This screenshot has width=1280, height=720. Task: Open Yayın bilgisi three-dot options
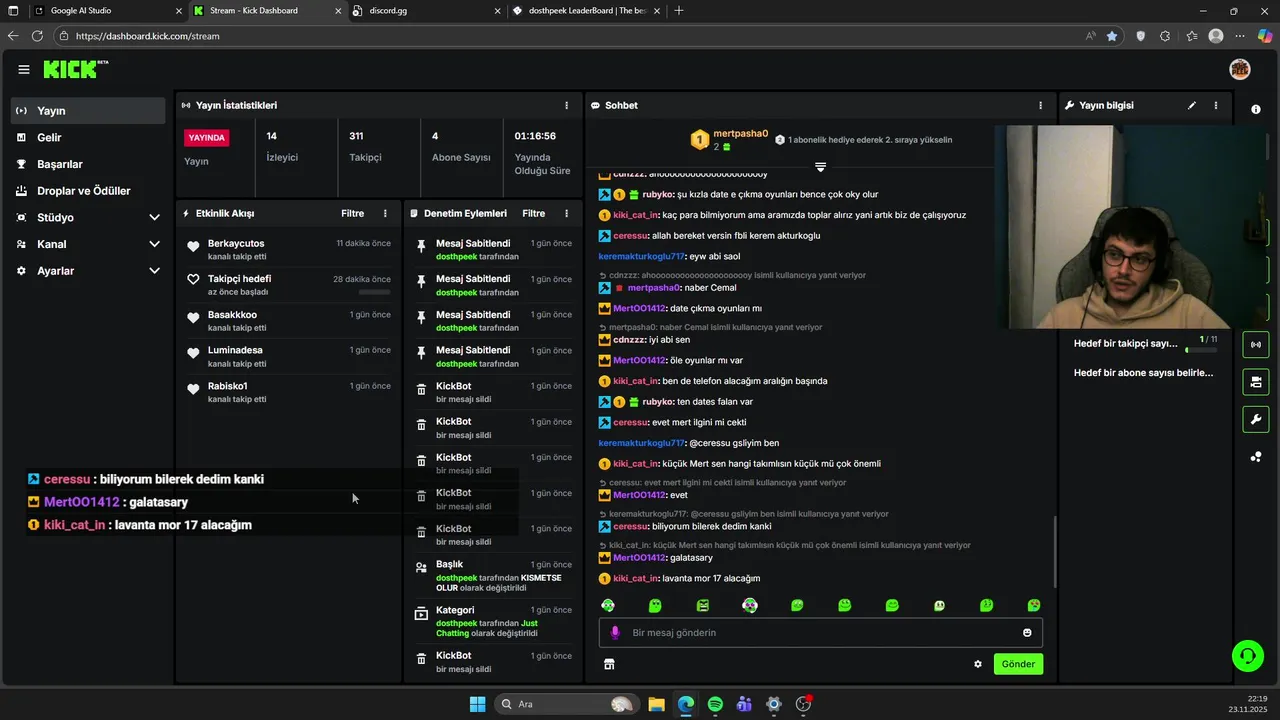(1216, 105)
